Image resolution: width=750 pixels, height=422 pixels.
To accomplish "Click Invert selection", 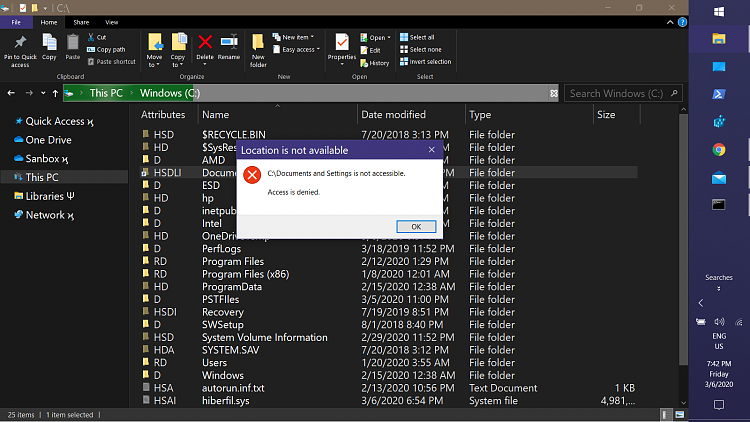I will point(425,62).
